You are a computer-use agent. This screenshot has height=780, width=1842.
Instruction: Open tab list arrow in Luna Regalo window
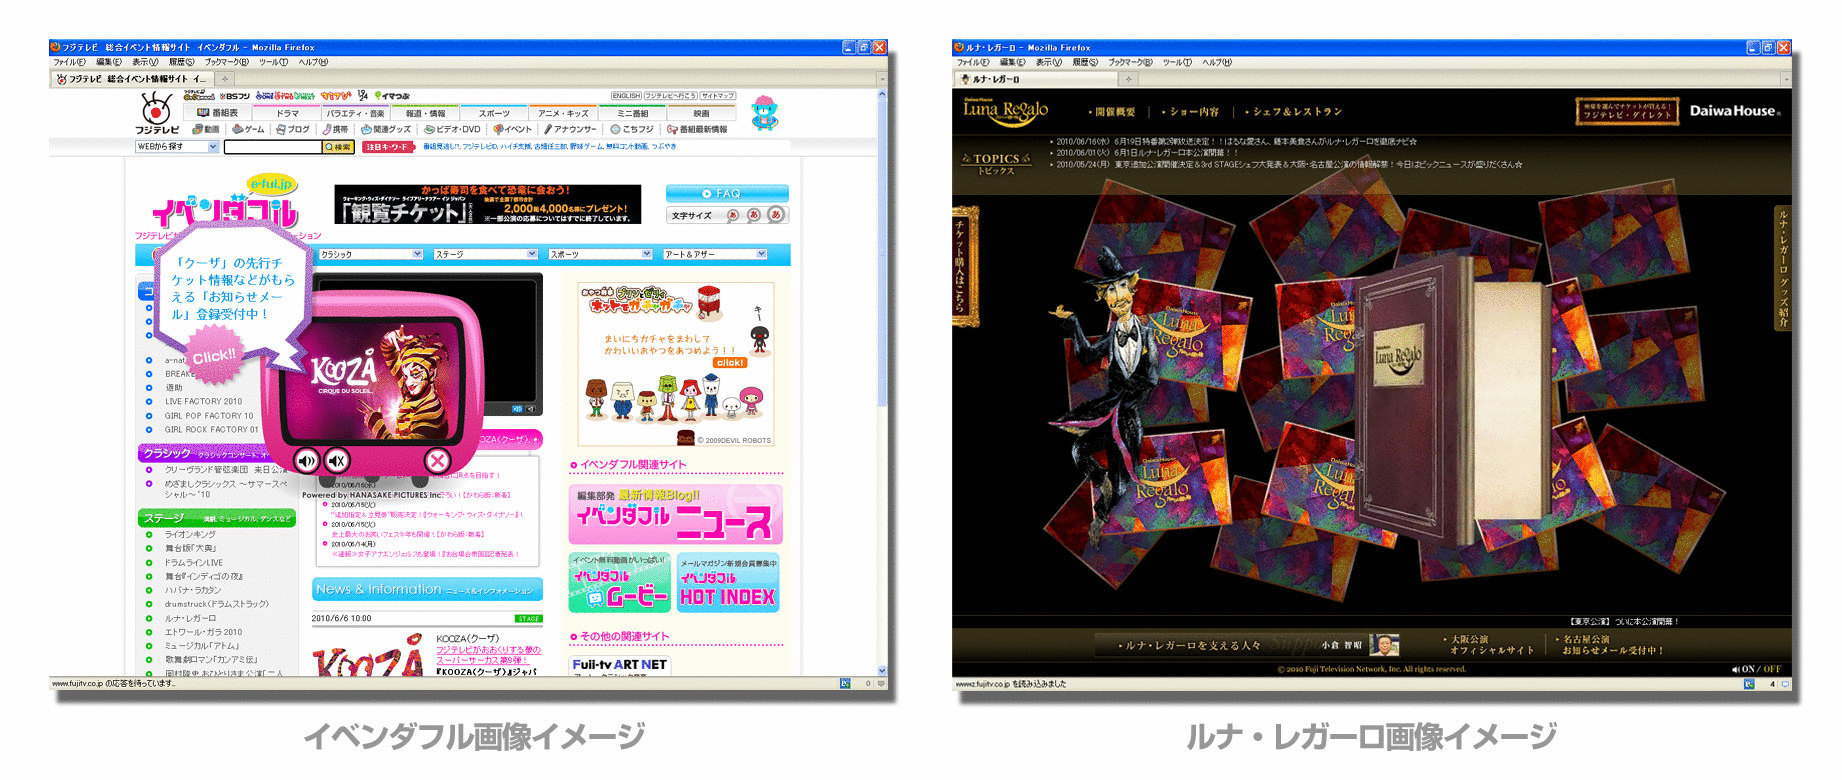[x=1785, y=78]
